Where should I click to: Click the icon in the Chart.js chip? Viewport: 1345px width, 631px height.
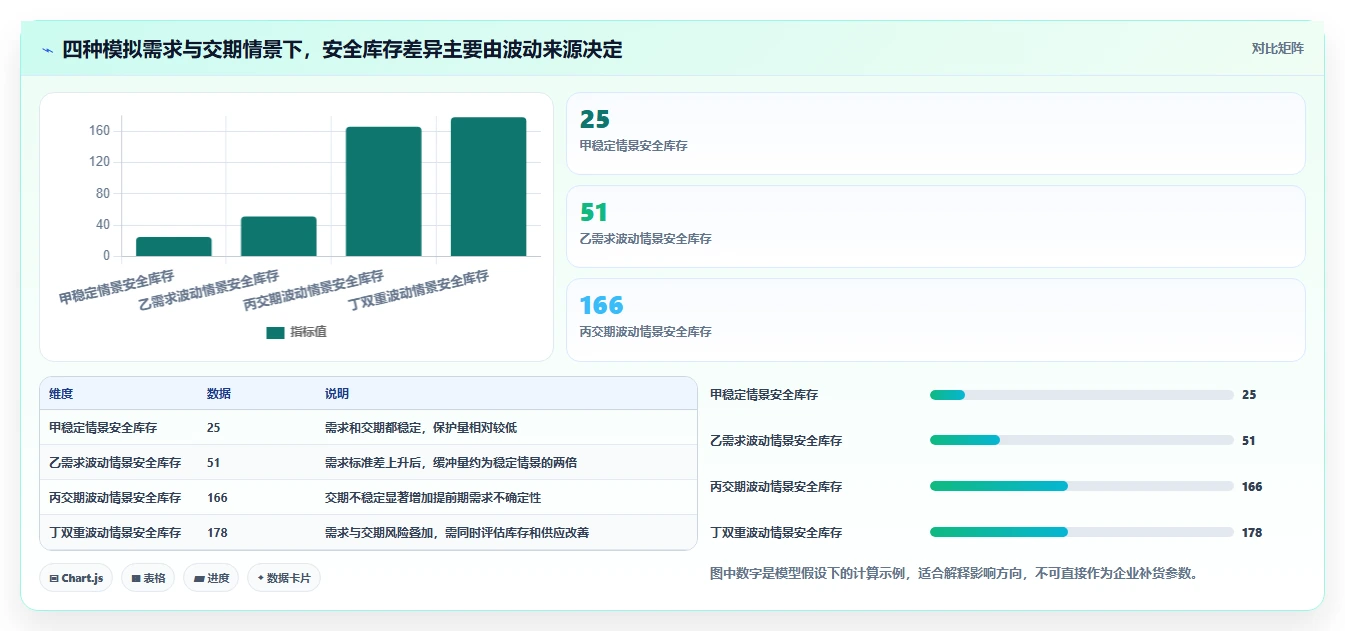click(x=54, y=578)
